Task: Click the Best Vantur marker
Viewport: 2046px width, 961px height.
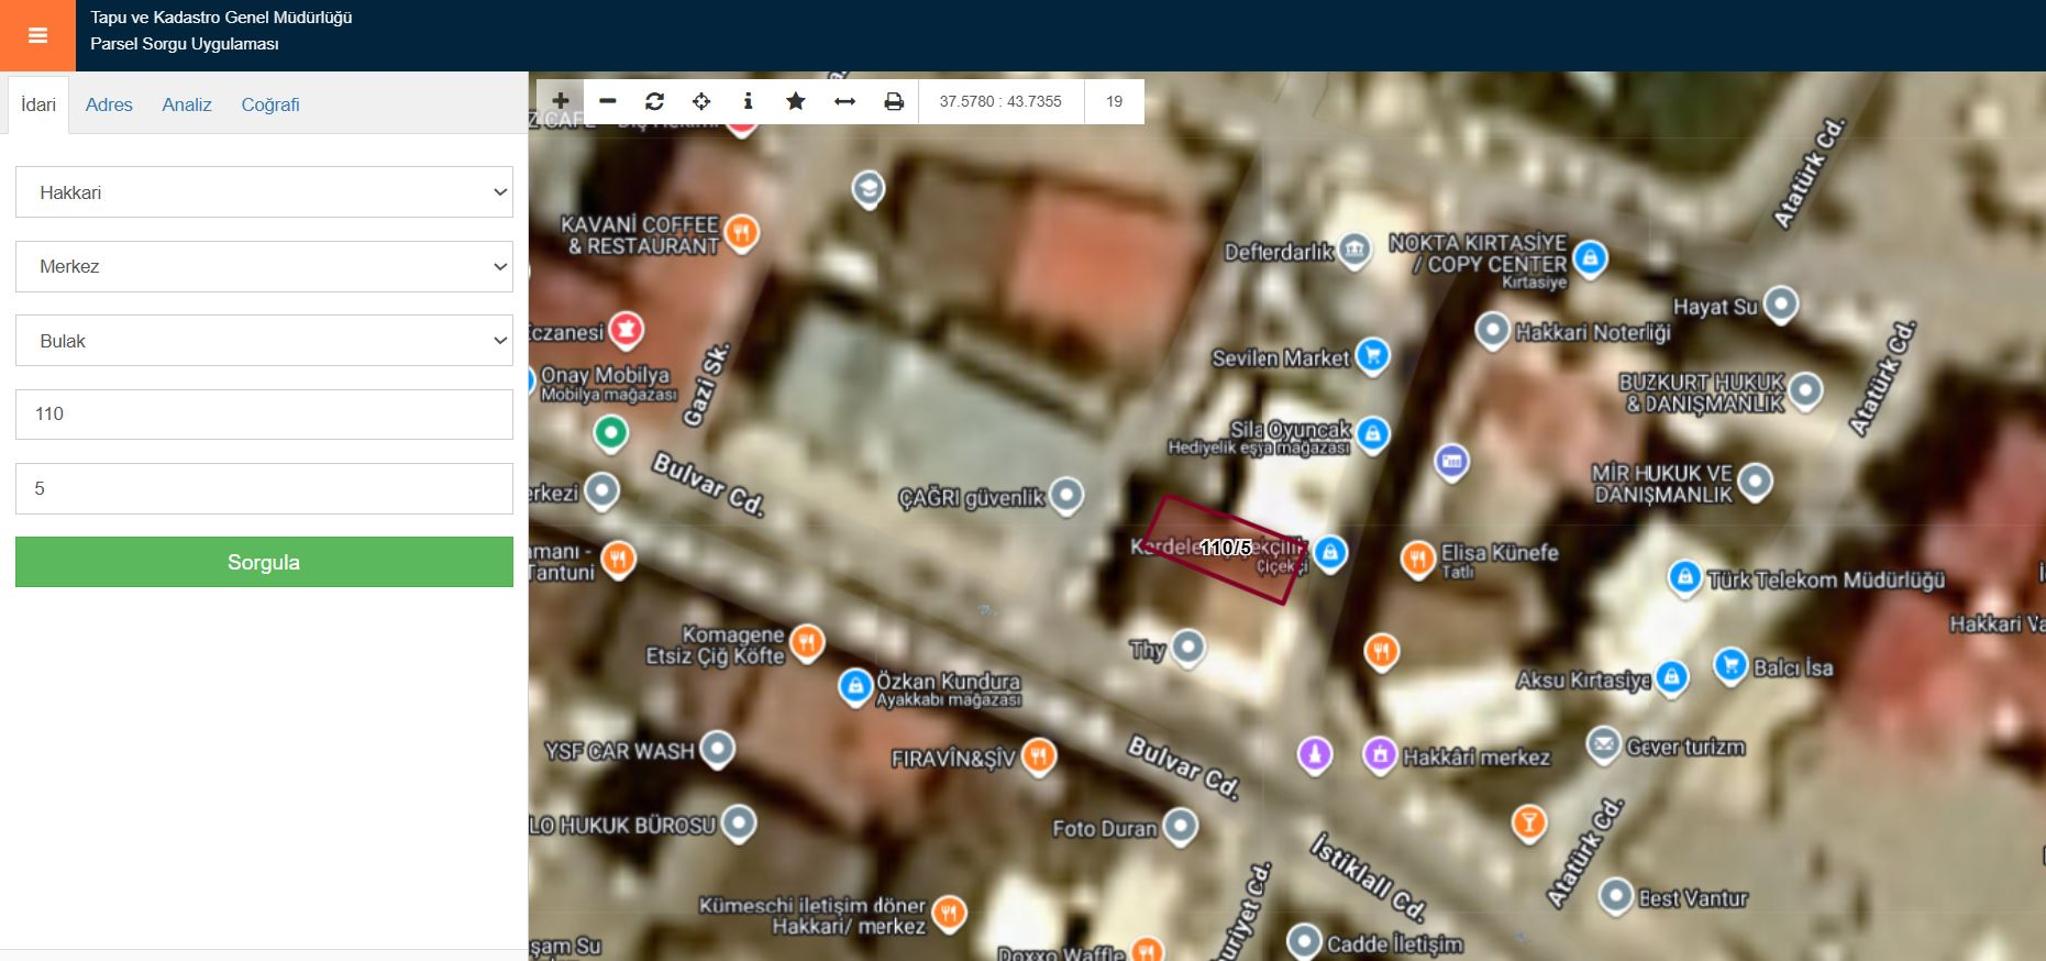Action: click(1615, 896)
